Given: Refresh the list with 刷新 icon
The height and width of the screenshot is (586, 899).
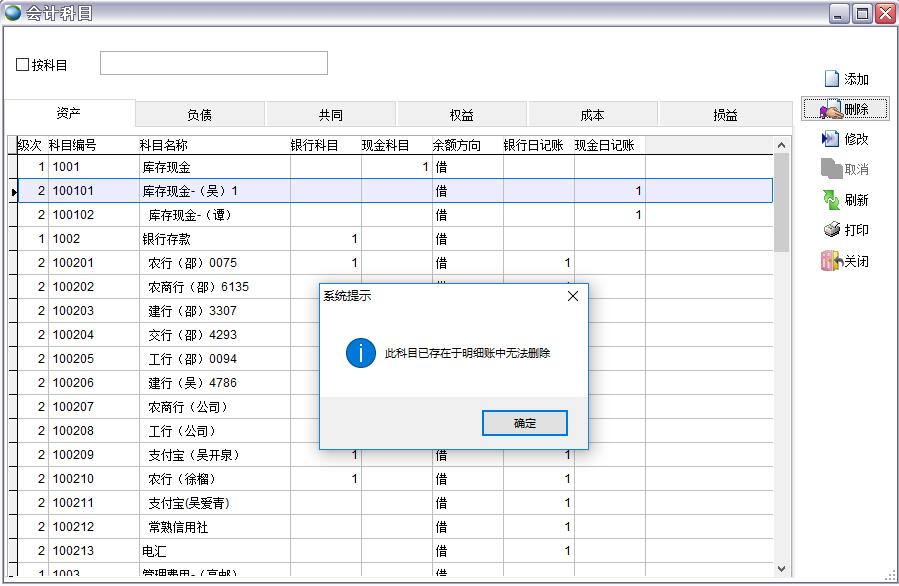Looking at the screenshot, I should (831, 200).
